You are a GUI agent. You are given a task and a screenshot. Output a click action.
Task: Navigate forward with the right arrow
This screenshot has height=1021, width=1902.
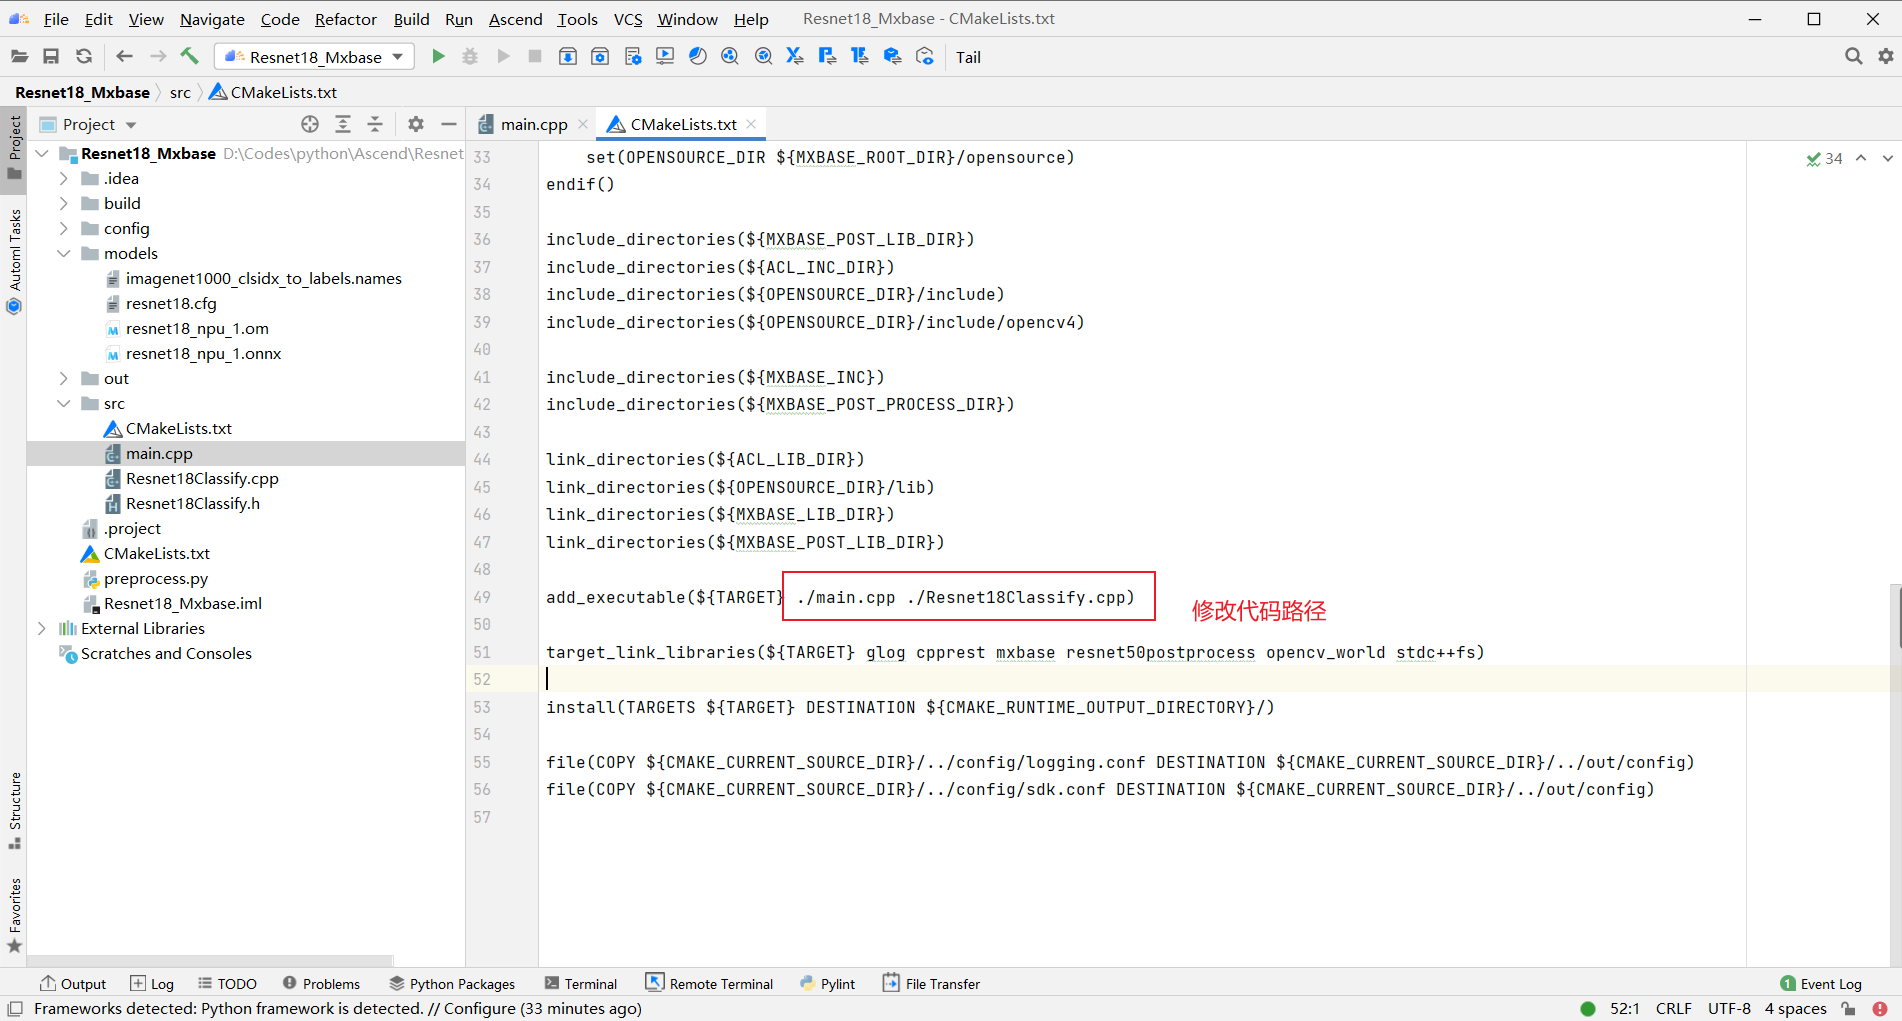click(157, 57)
